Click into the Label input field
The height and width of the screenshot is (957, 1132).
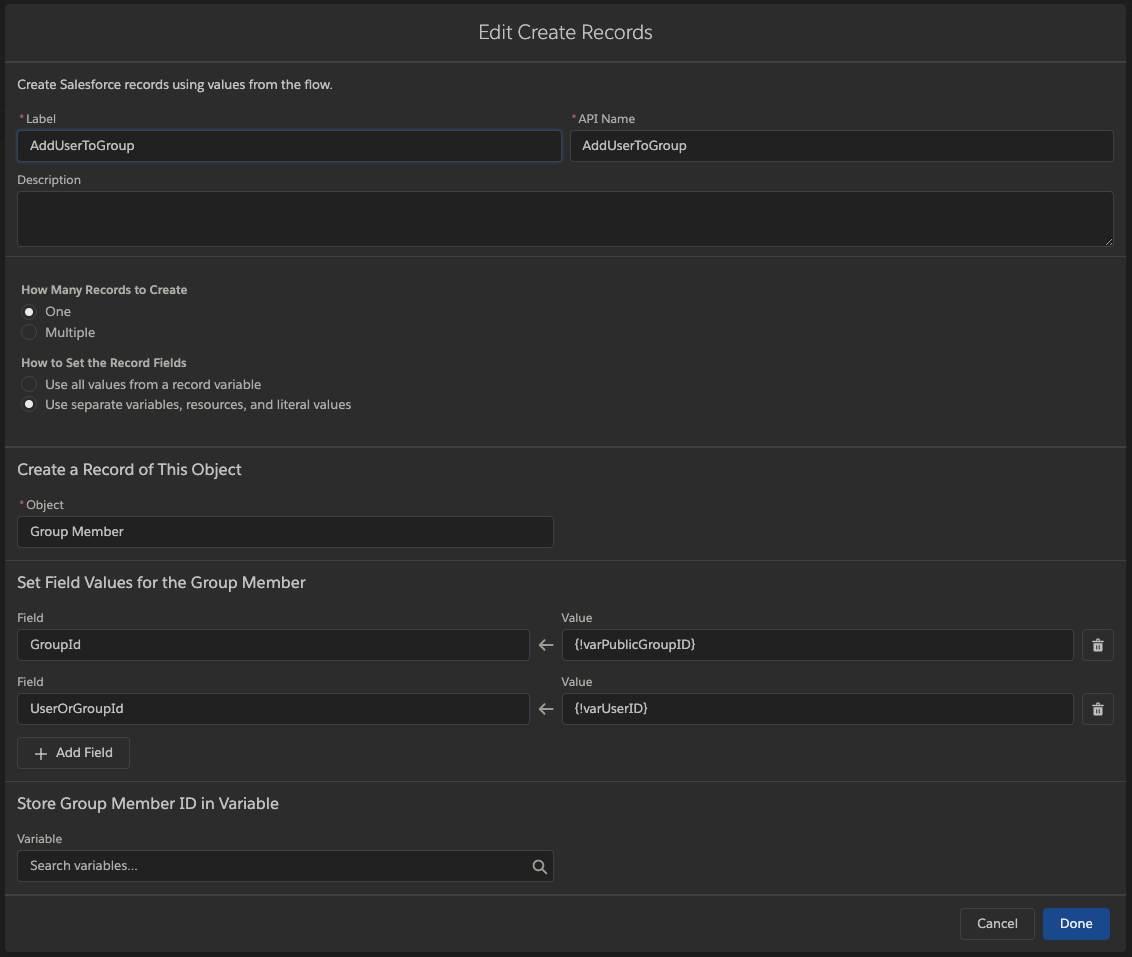pyautogui.click(x=289, y=146)
